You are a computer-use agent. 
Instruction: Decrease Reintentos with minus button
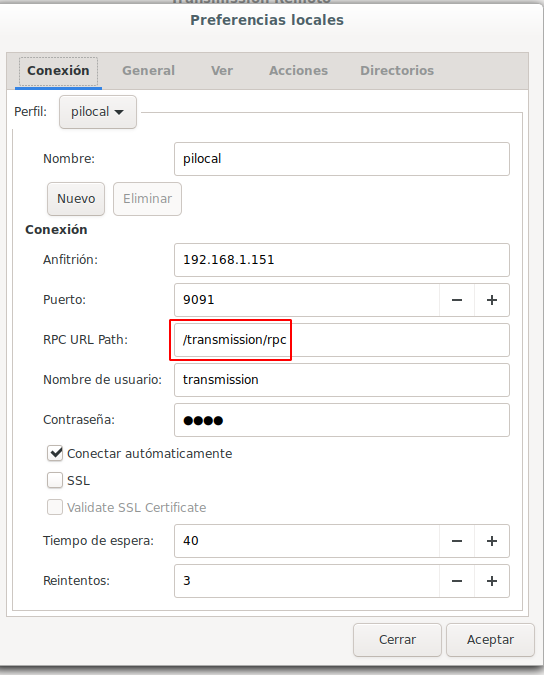tap(457, 581)
